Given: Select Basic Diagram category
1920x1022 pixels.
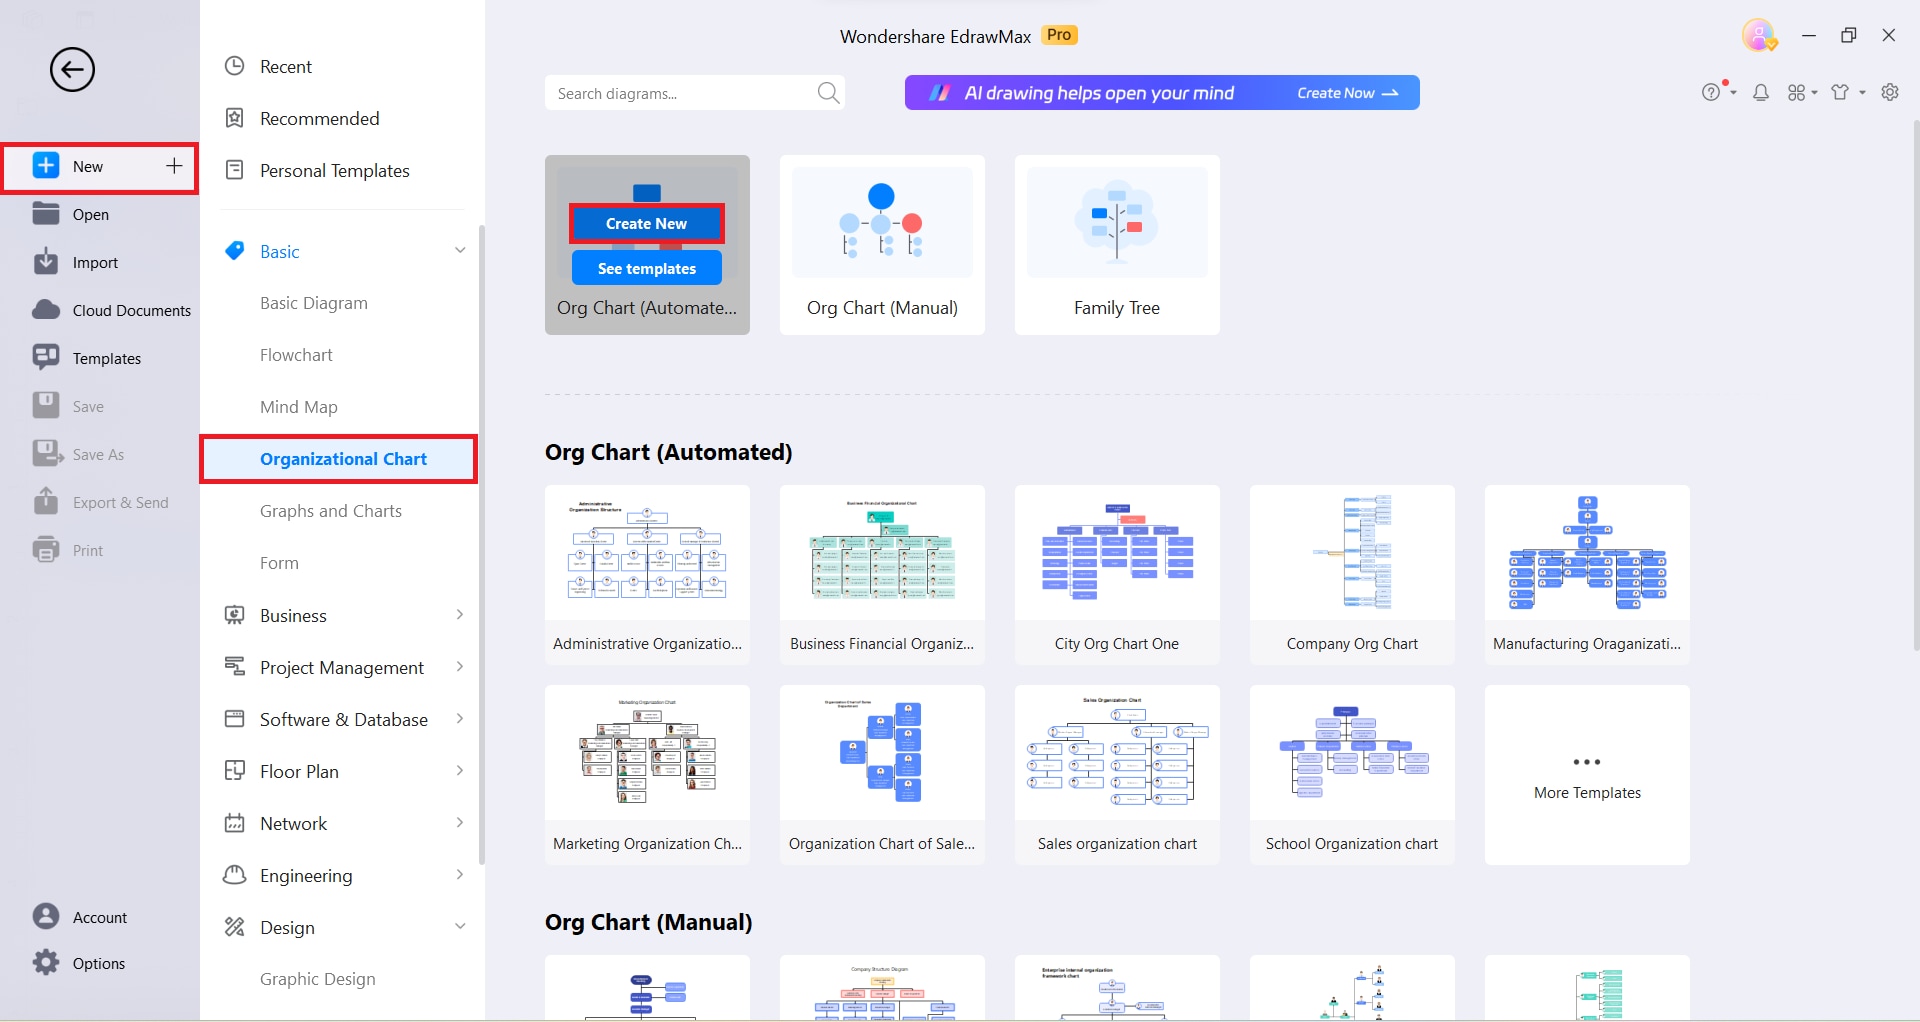Looking at the screenshot, I should (314, 303).
